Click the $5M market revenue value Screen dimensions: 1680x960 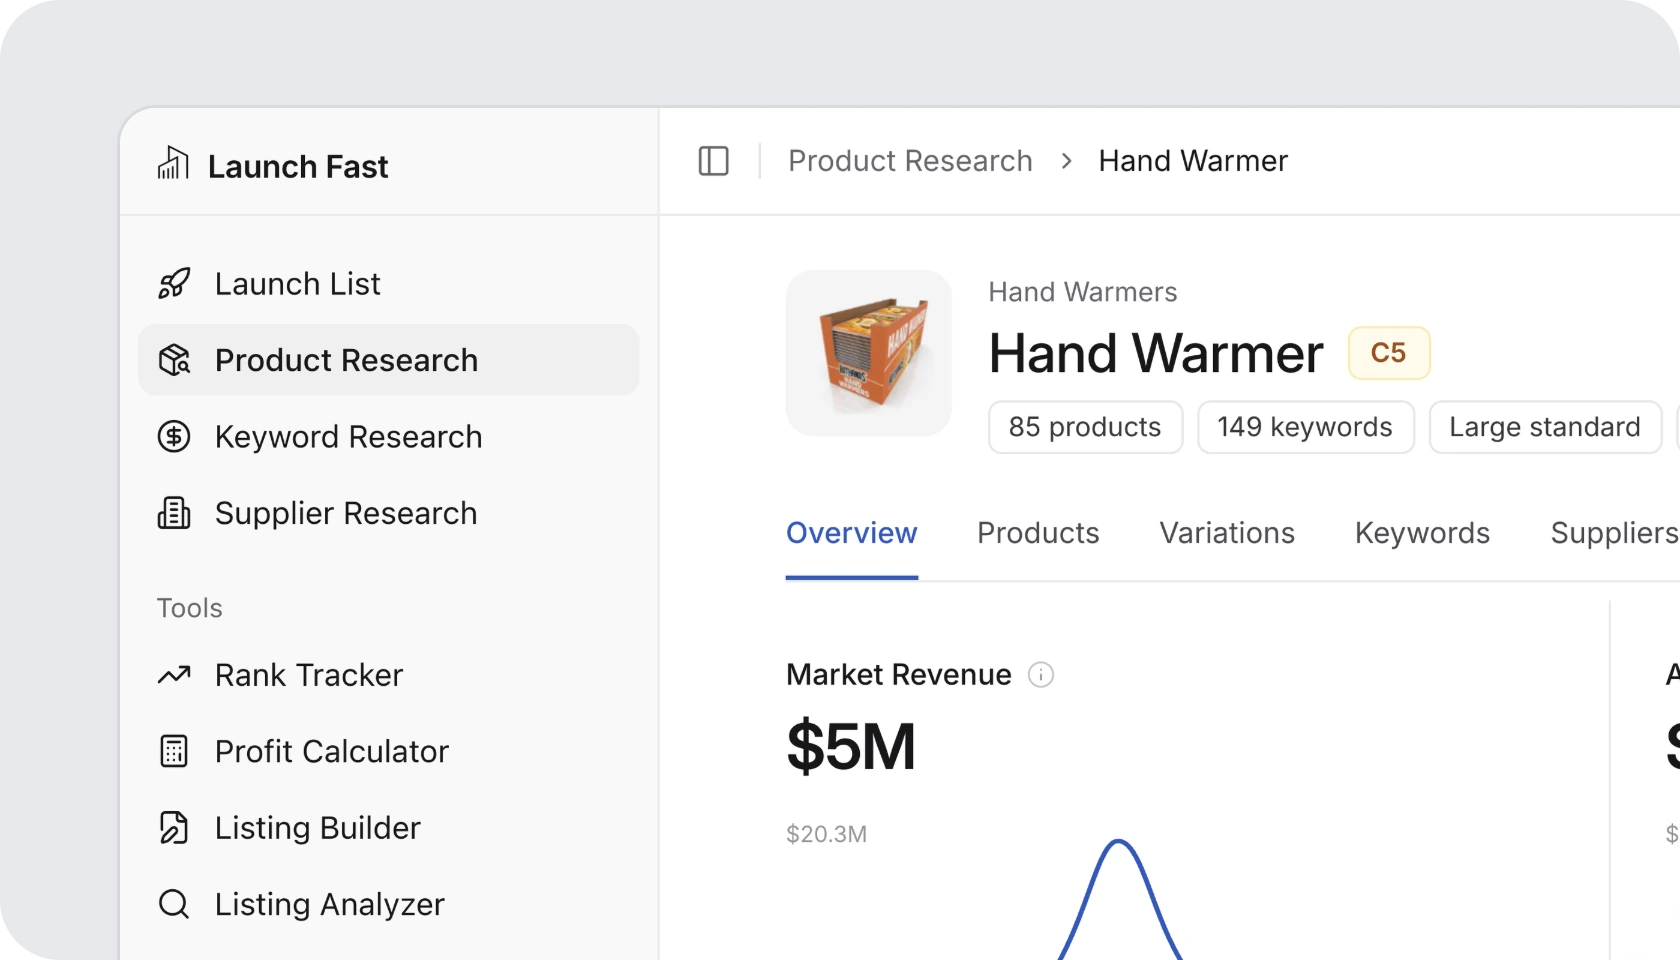851,747
